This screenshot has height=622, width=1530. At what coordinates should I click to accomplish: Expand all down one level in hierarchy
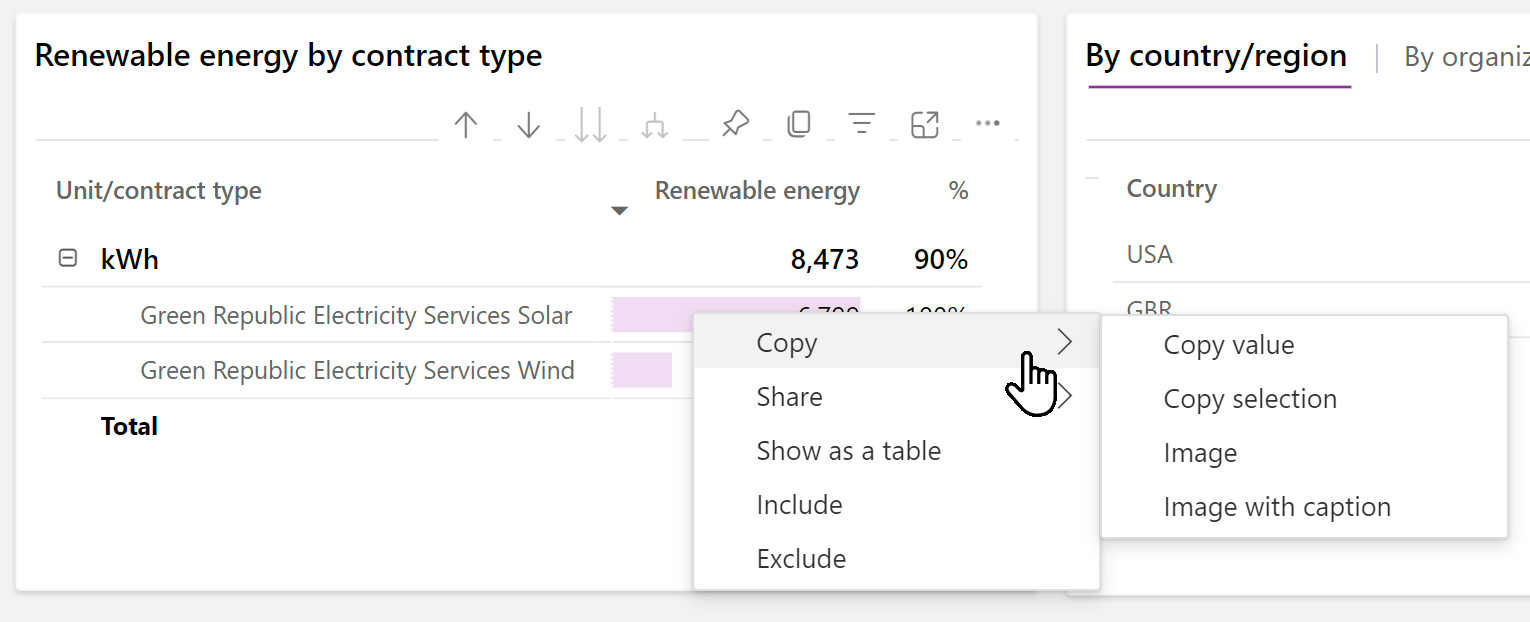[x=655, y=124]
